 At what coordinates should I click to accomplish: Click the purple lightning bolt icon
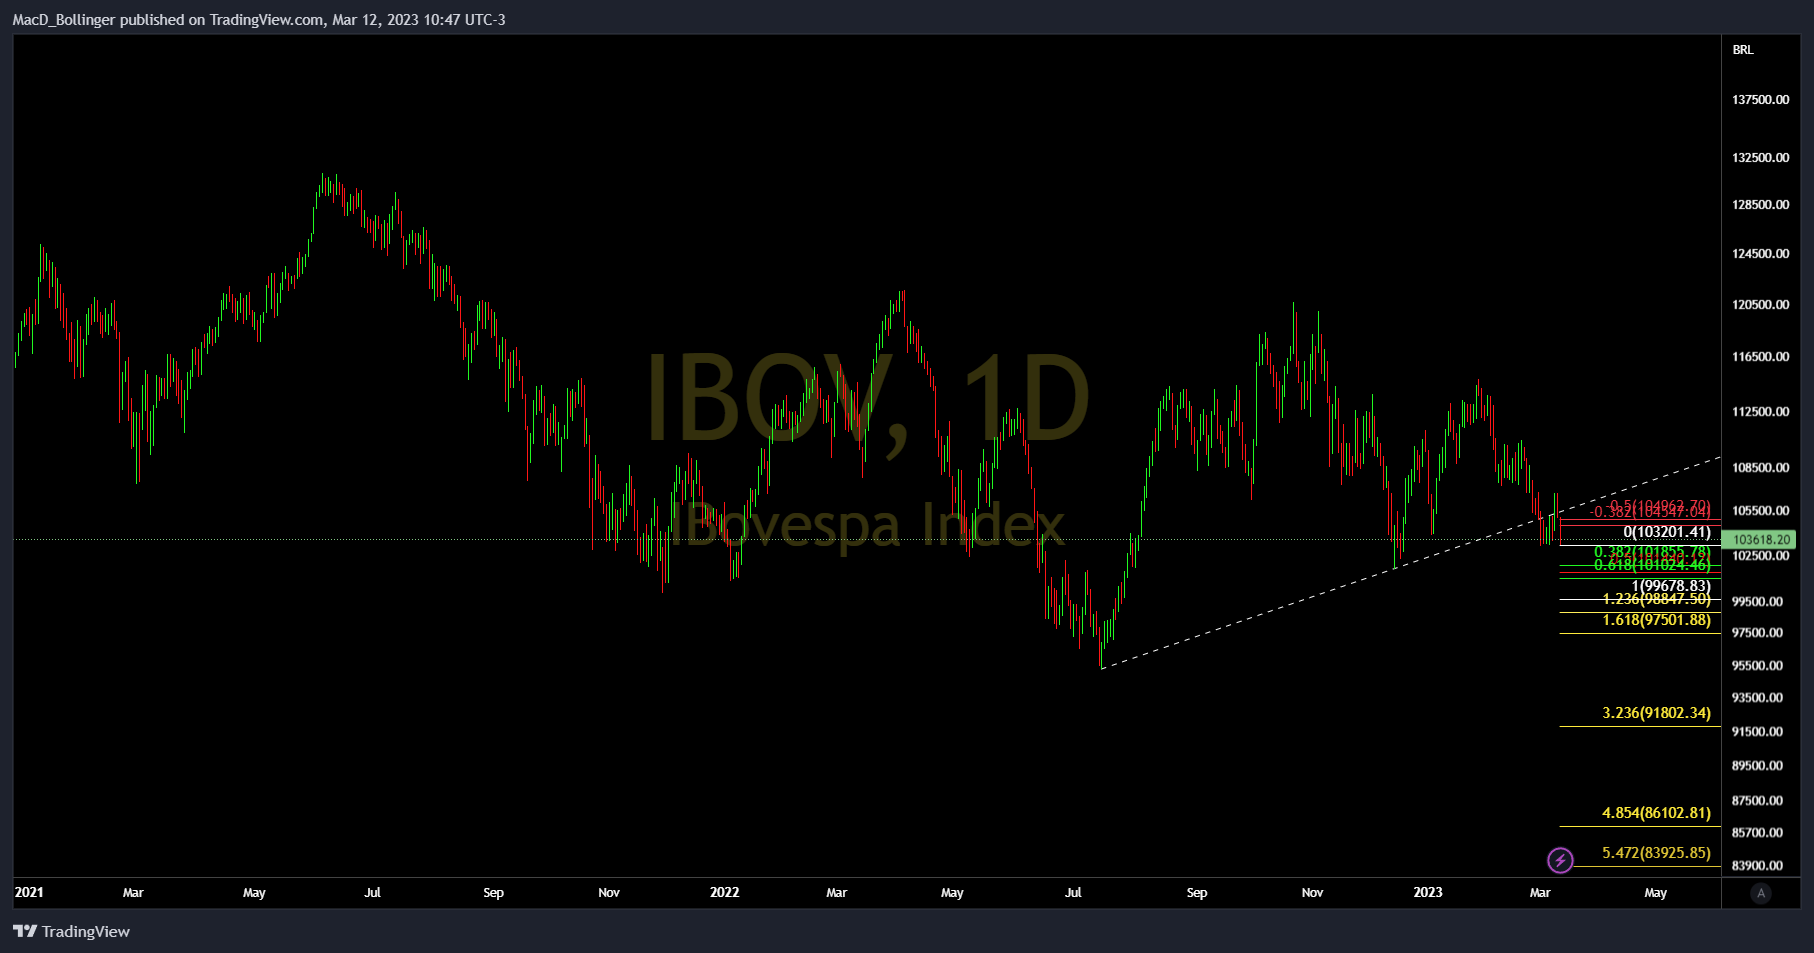pos(1560,860)
